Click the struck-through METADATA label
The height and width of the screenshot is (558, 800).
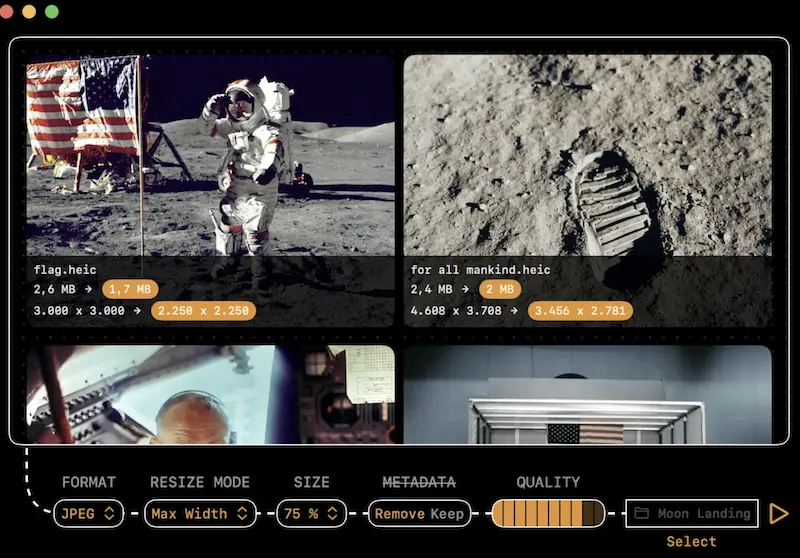click(419, 482)
